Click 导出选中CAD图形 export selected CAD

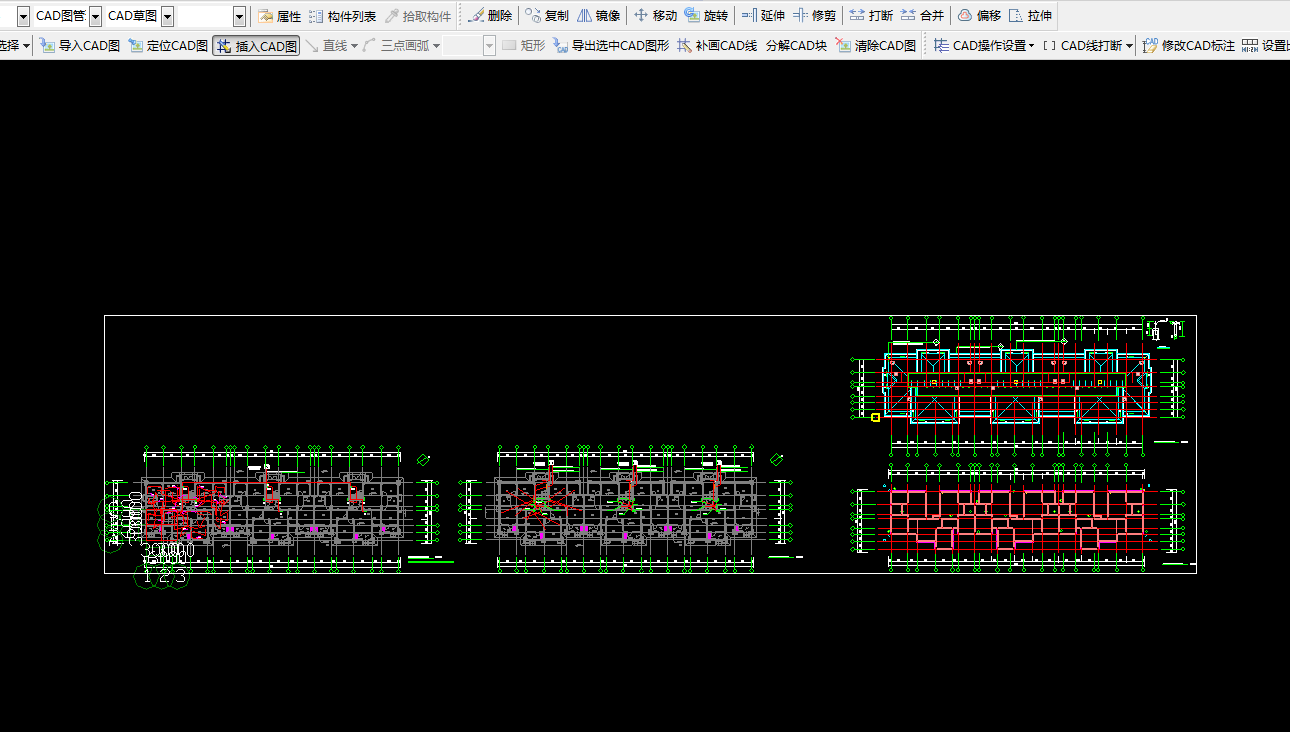[611, 46]
